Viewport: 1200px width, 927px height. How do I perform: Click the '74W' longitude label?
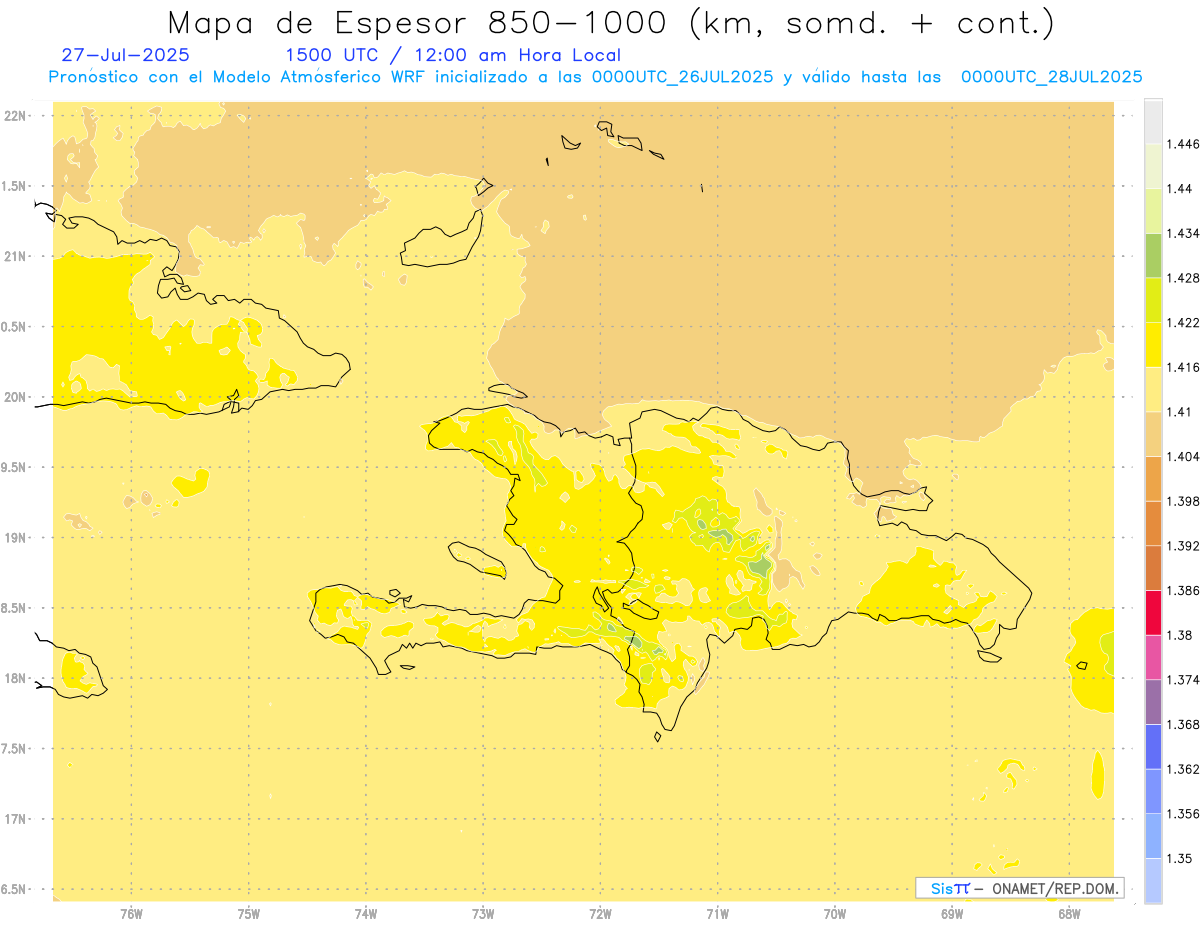366,914
